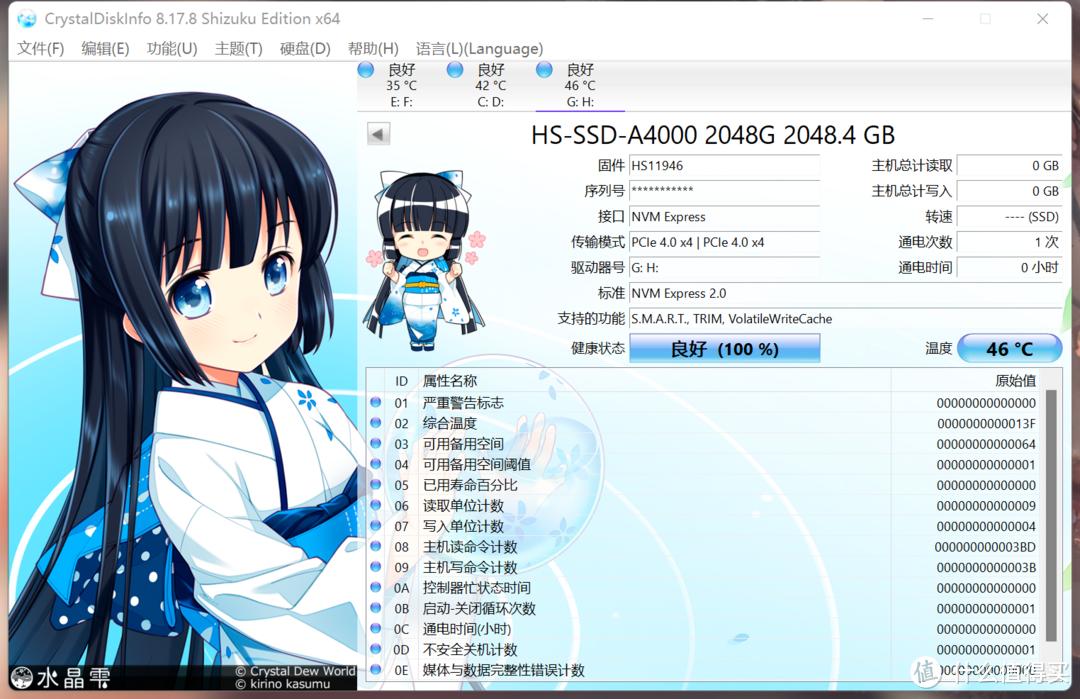Screen dimensions: 1080x699
Task: Open the 硬盘(D) disk selection menu
Action: (304, 48)
